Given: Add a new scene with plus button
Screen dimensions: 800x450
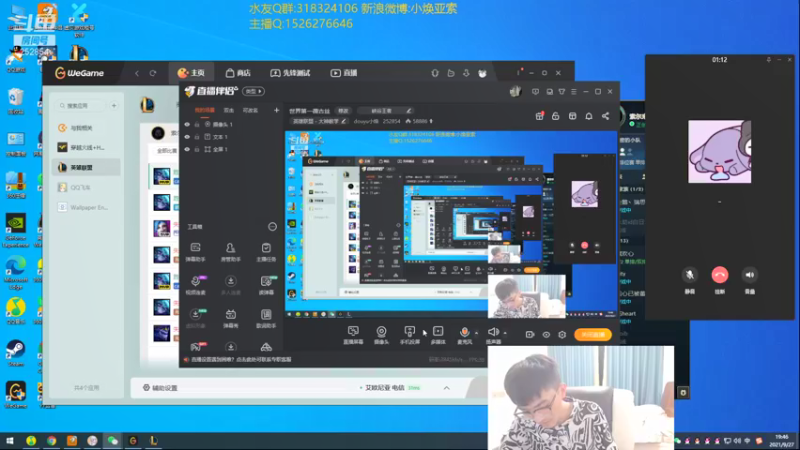Looking at the screenshot, I should point(276,110).
